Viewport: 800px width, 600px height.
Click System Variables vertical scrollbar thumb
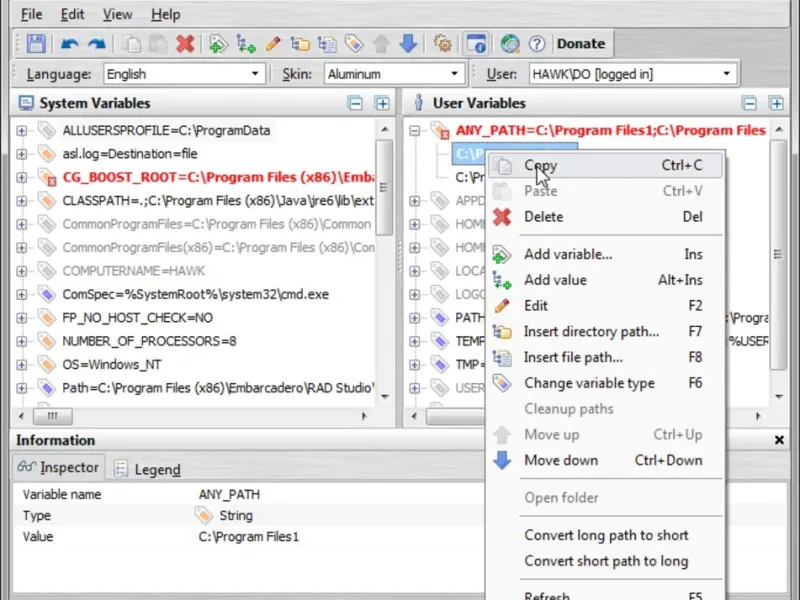[384, 187]
